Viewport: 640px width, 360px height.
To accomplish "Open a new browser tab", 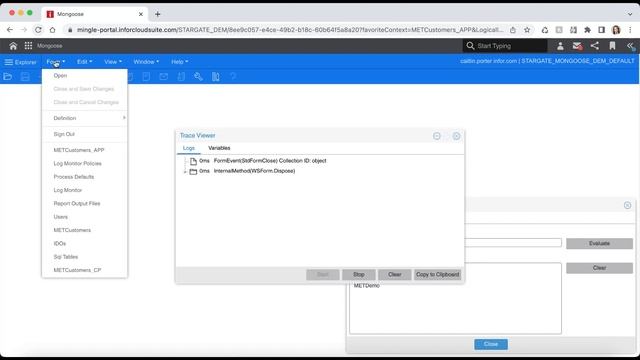I will click(x=158, y=14).
